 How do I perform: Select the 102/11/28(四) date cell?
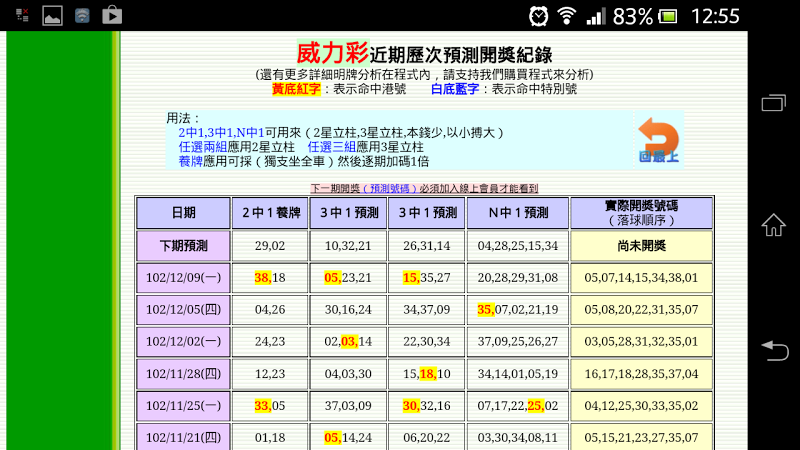(183, 373)
